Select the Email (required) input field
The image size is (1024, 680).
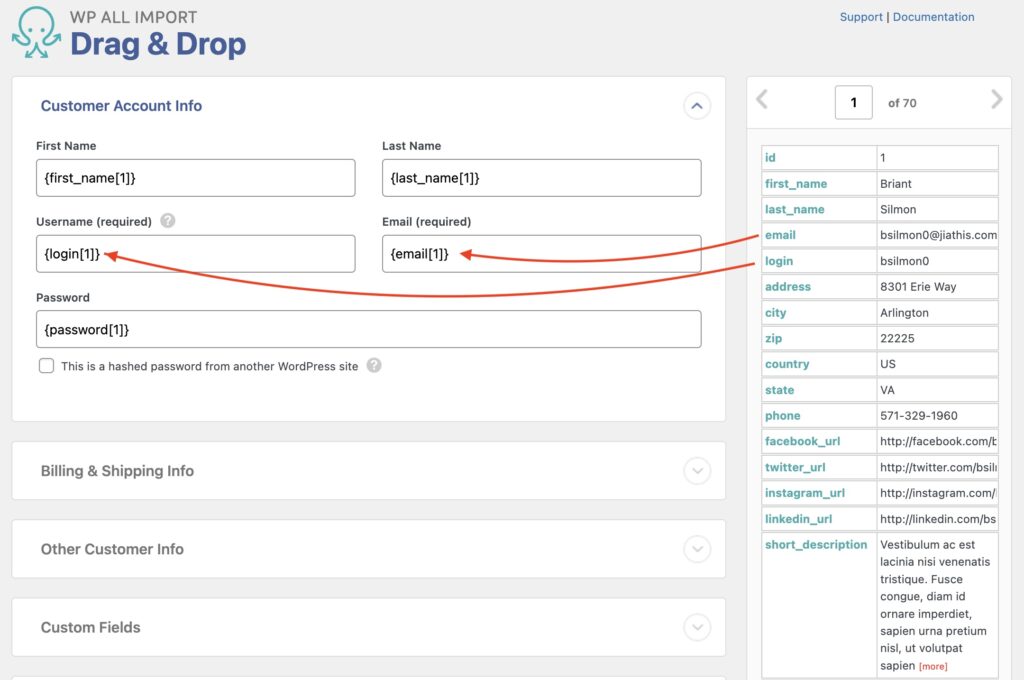coord(541,254)
